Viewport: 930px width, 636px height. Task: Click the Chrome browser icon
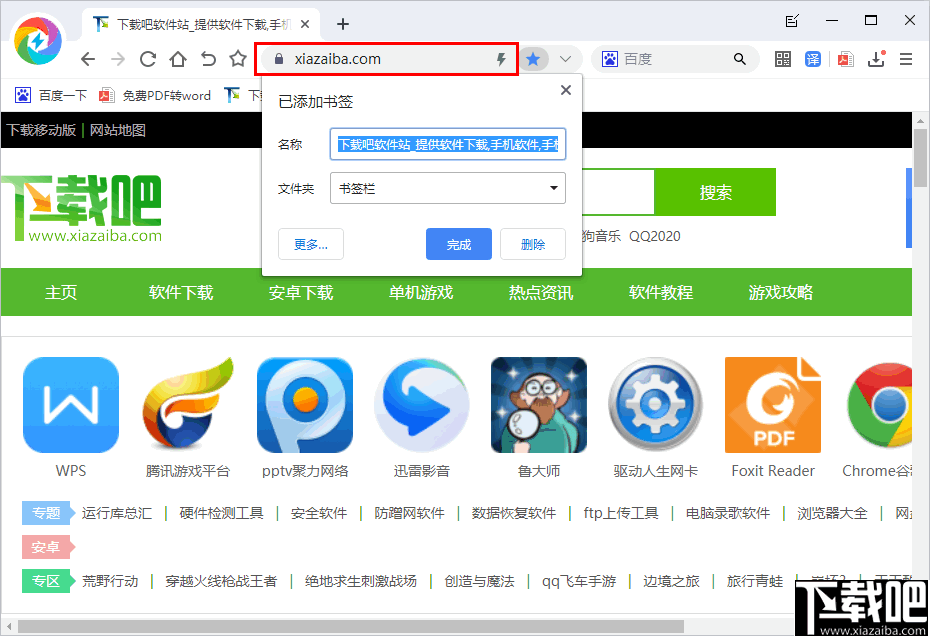[878, 405]
